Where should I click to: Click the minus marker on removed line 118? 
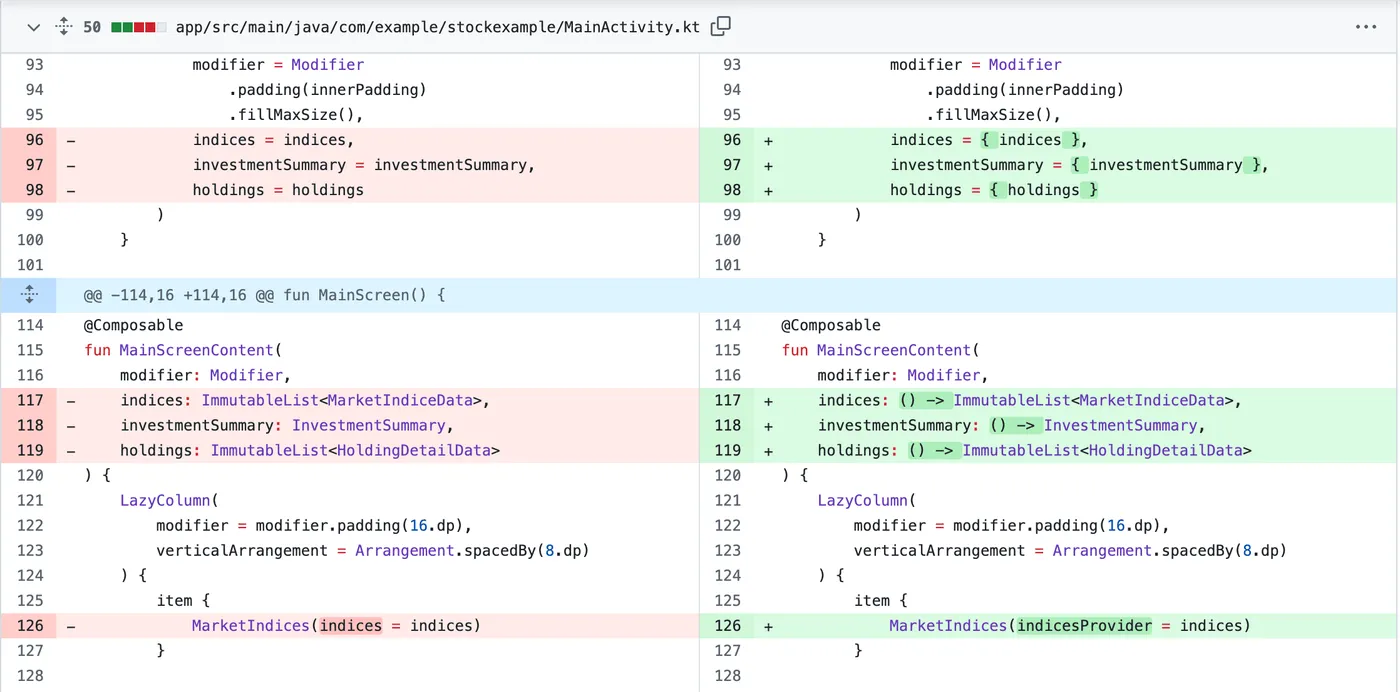click(71, 425)
